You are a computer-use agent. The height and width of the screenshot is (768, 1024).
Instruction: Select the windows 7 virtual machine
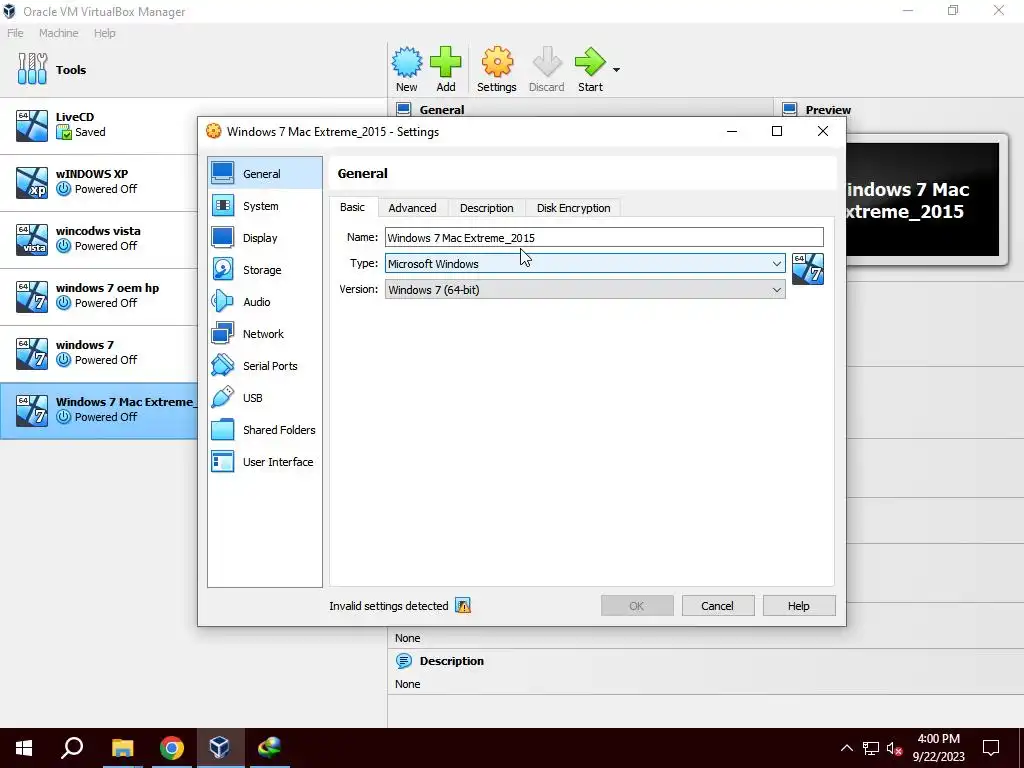pos(99,353)
